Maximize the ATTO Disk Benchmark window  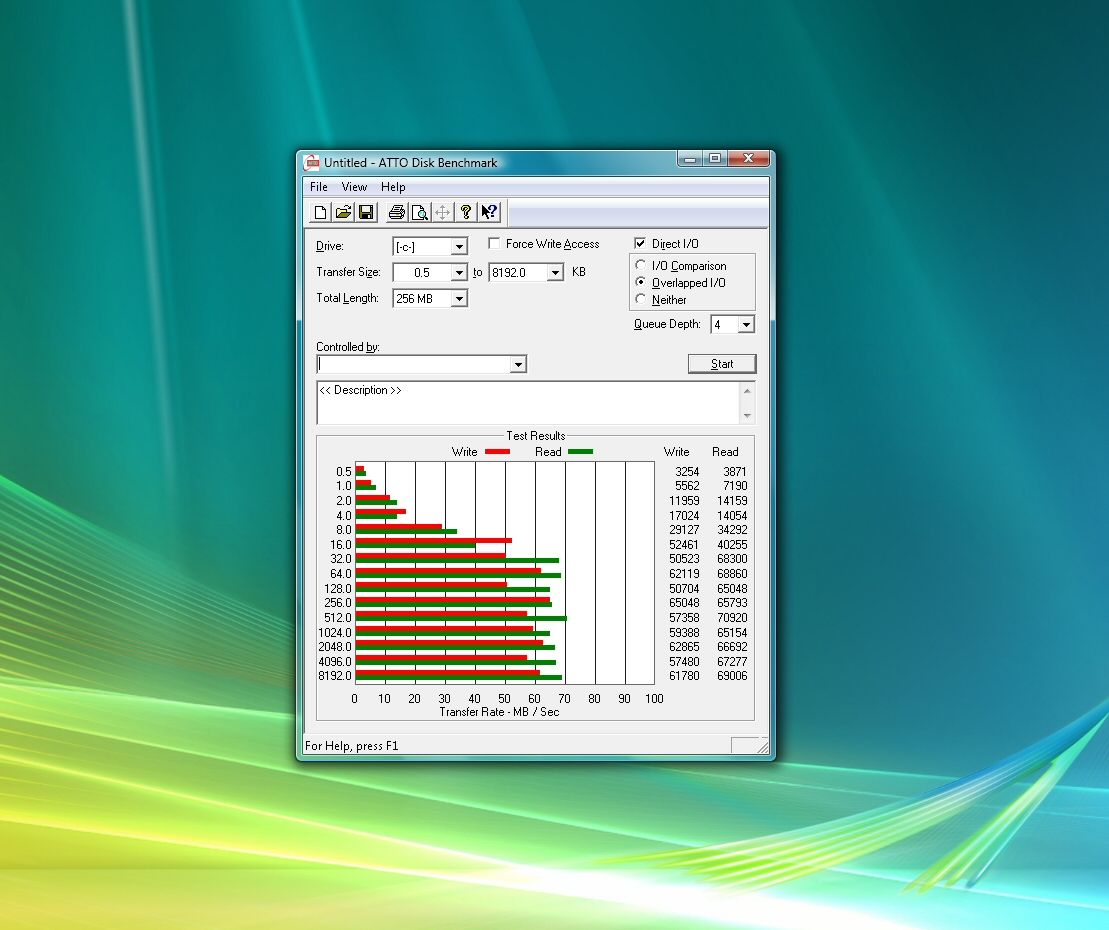click(x=715, y=158)
